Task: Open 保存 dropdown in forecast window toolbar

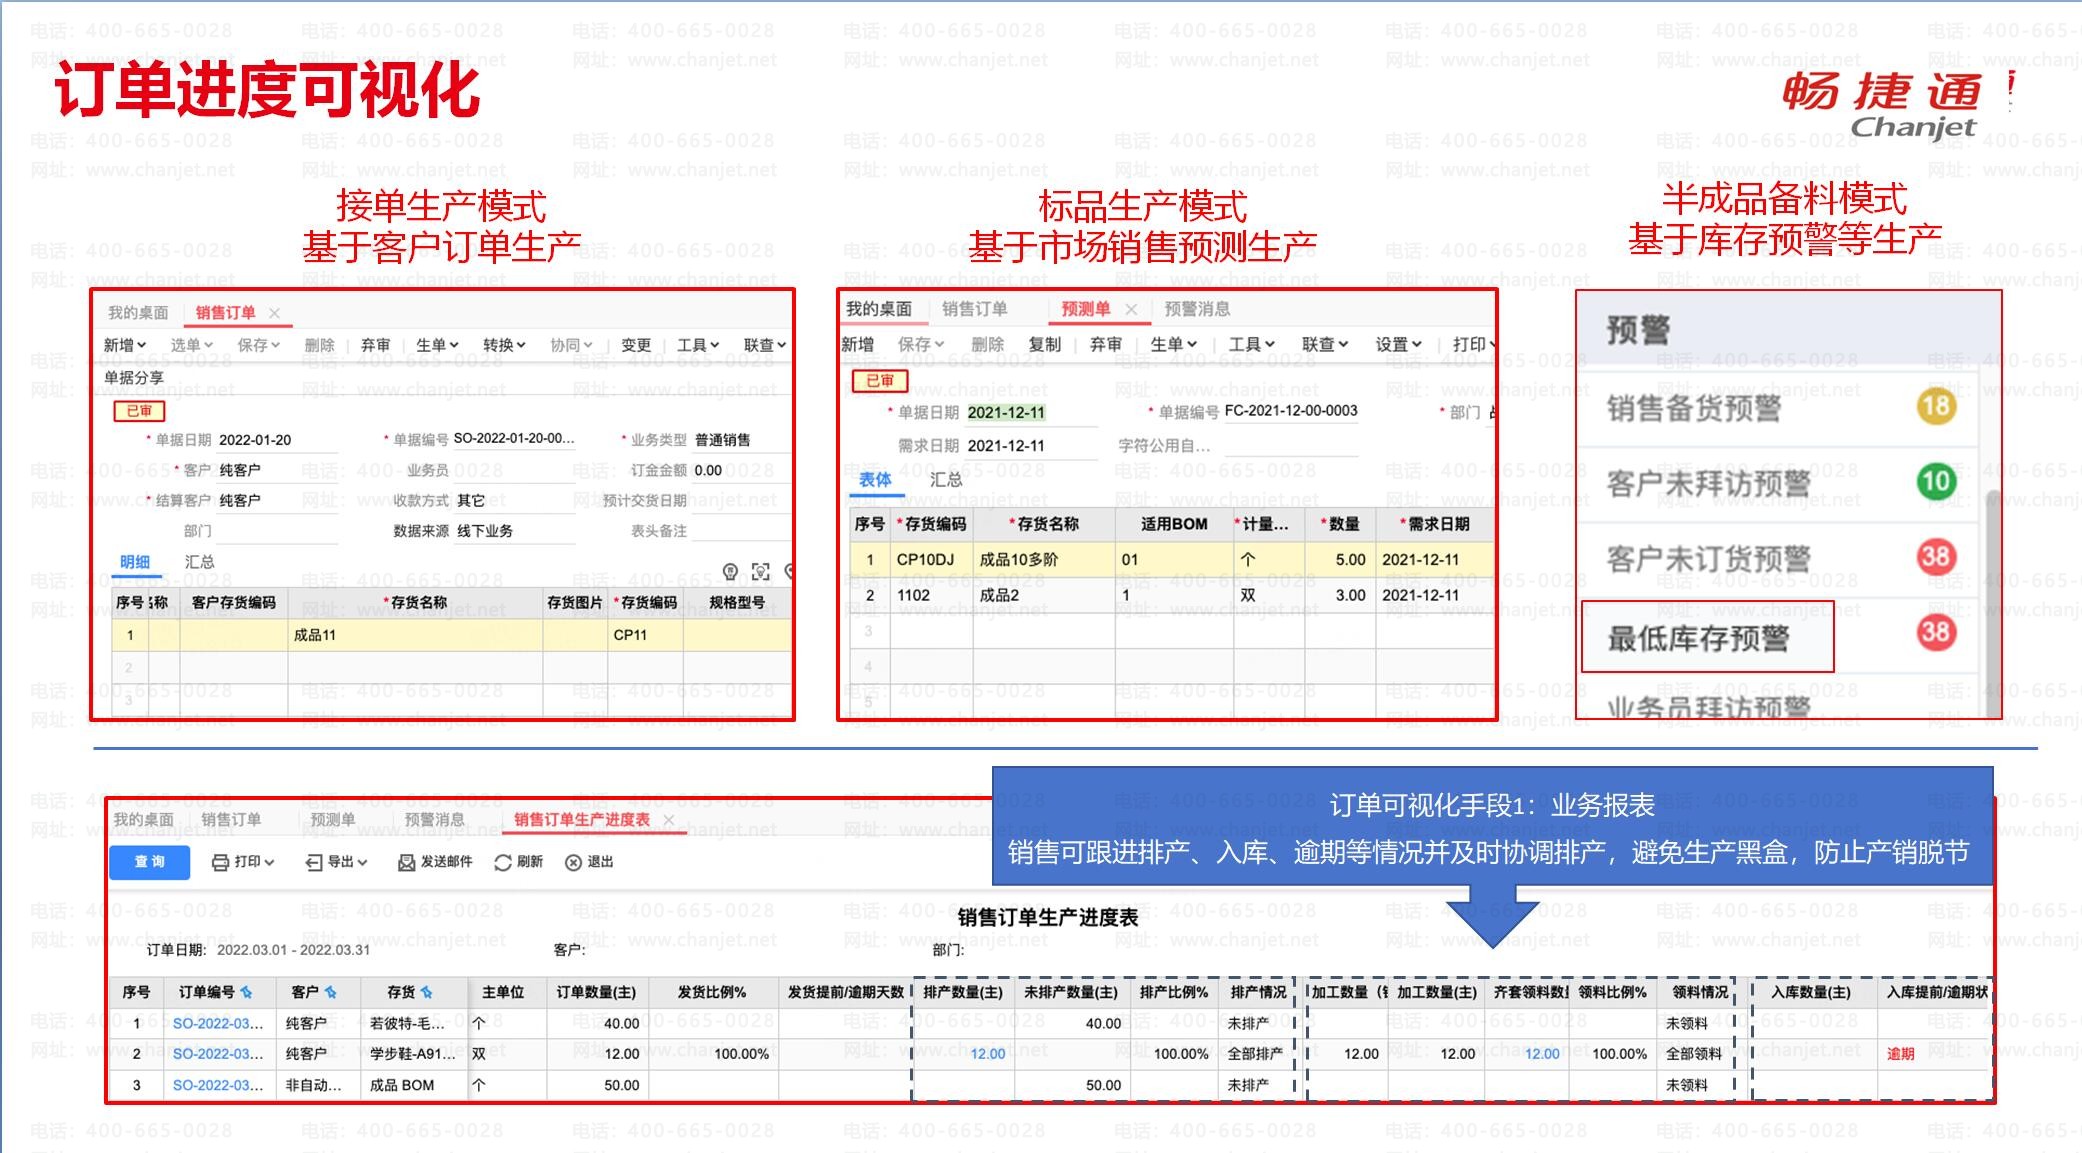Action: tap(921, 344)
